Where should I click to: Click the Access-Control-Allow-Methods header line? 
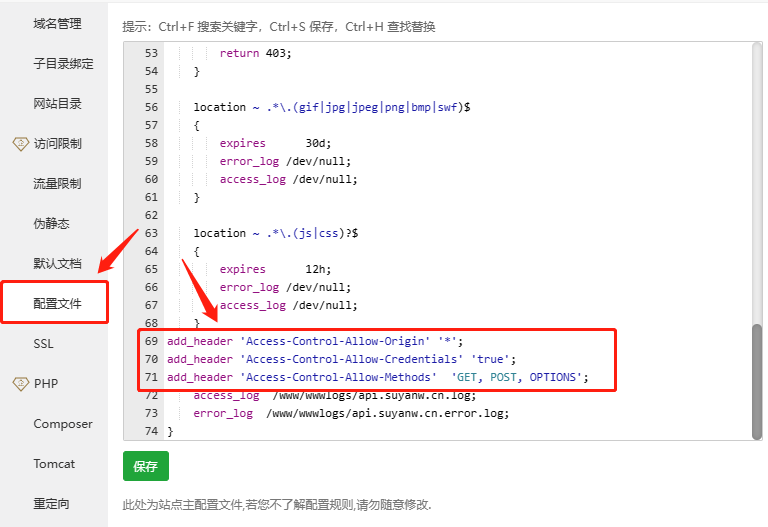click(x=378, y=377)
